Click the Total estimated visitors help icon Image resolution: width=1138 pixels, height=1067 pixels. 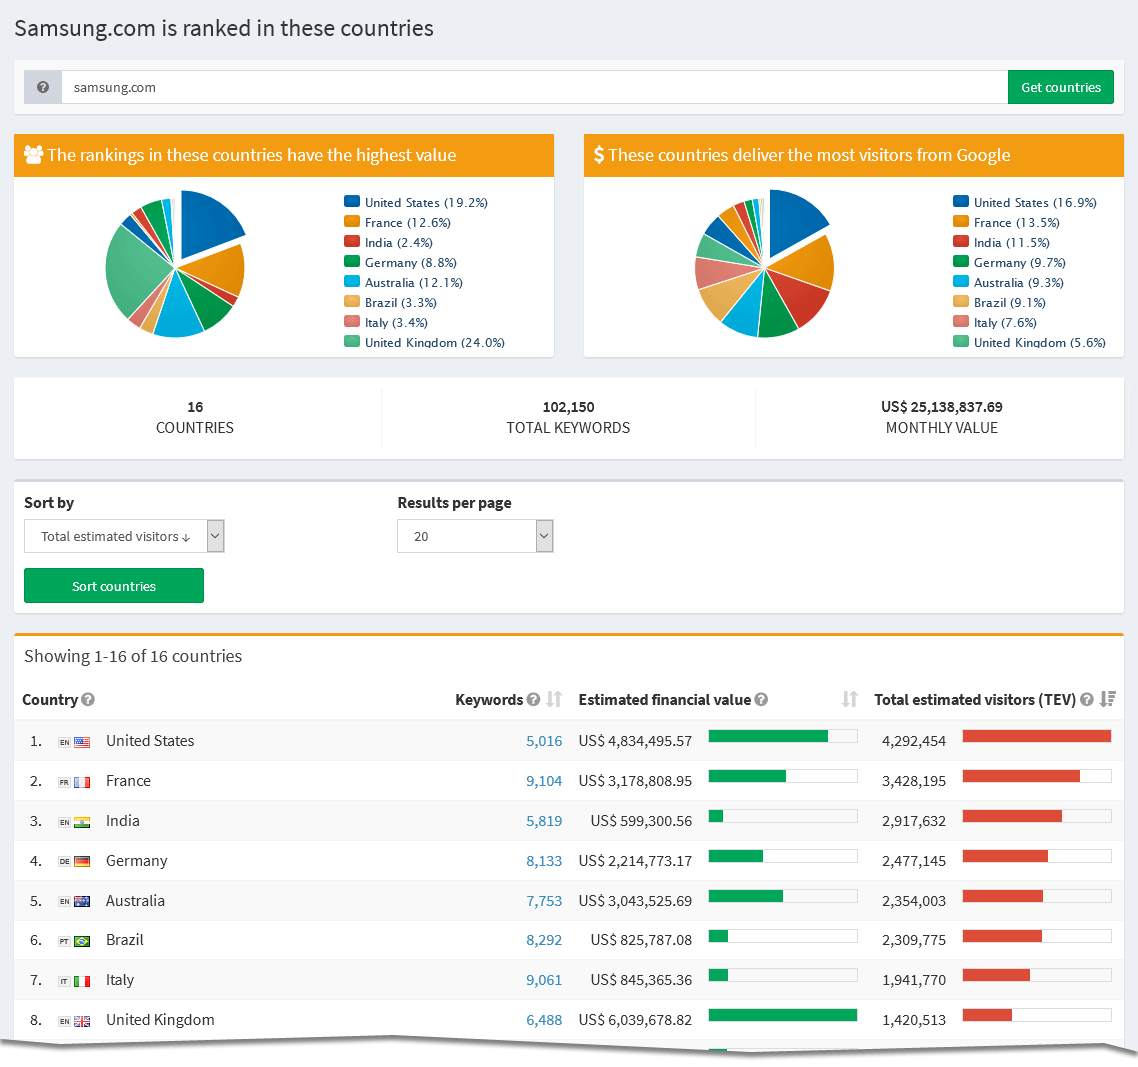pos(1086,700)
